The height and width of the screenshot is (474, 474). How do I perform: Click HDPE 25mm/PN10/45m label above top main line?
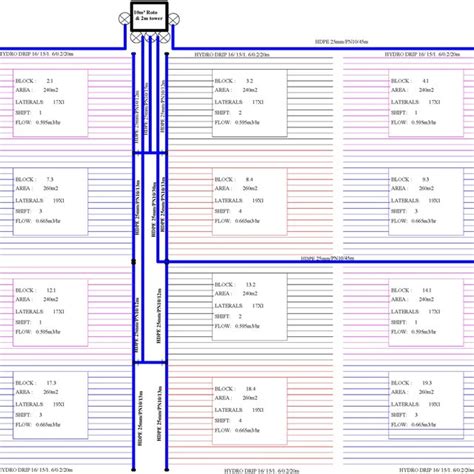tap(342, 42)
